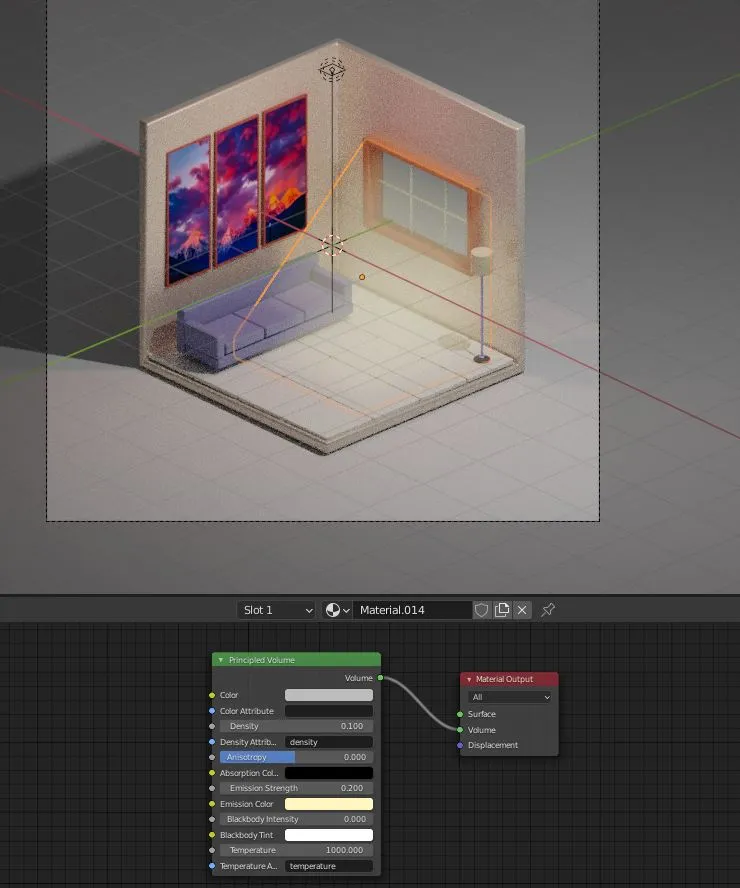Unlink material with the X icon
The height and width of the screenshot is (888, 740).
click(522, 610)
